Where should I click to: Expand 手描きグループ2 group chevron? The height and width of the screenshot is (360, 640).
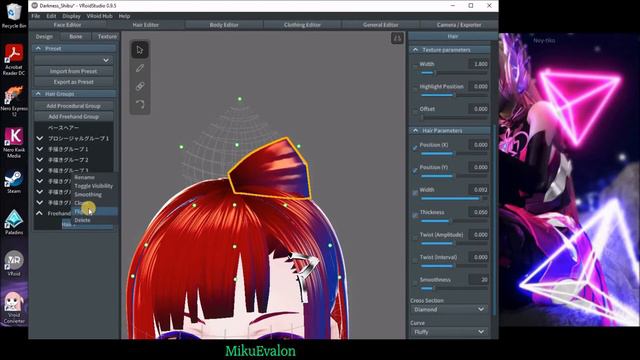[x=40, y=160]
